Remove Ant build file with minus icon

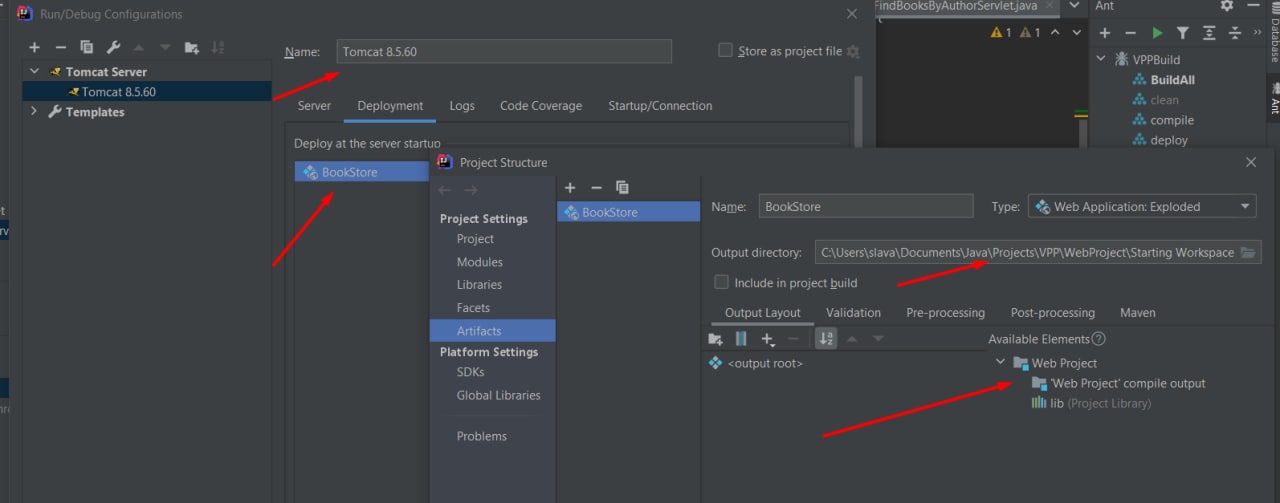[1131, 33]
